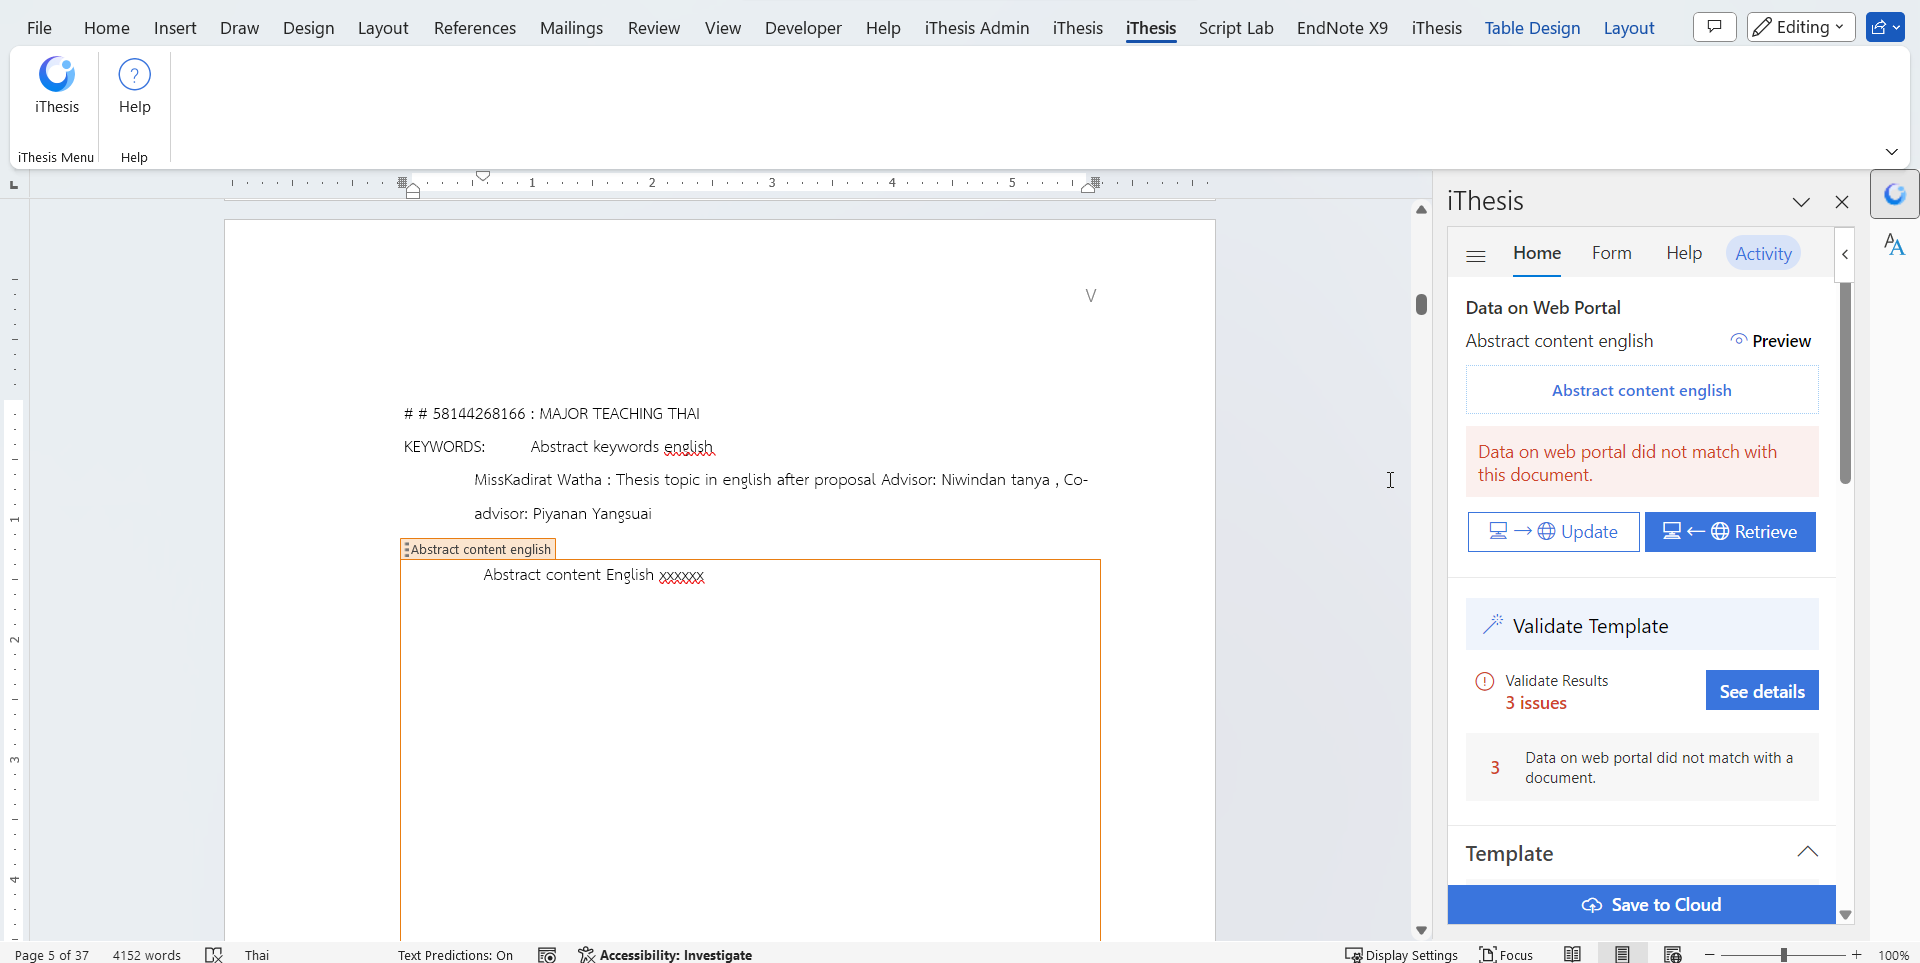Toggle Preview eye for abstract content

point(1770,341)
